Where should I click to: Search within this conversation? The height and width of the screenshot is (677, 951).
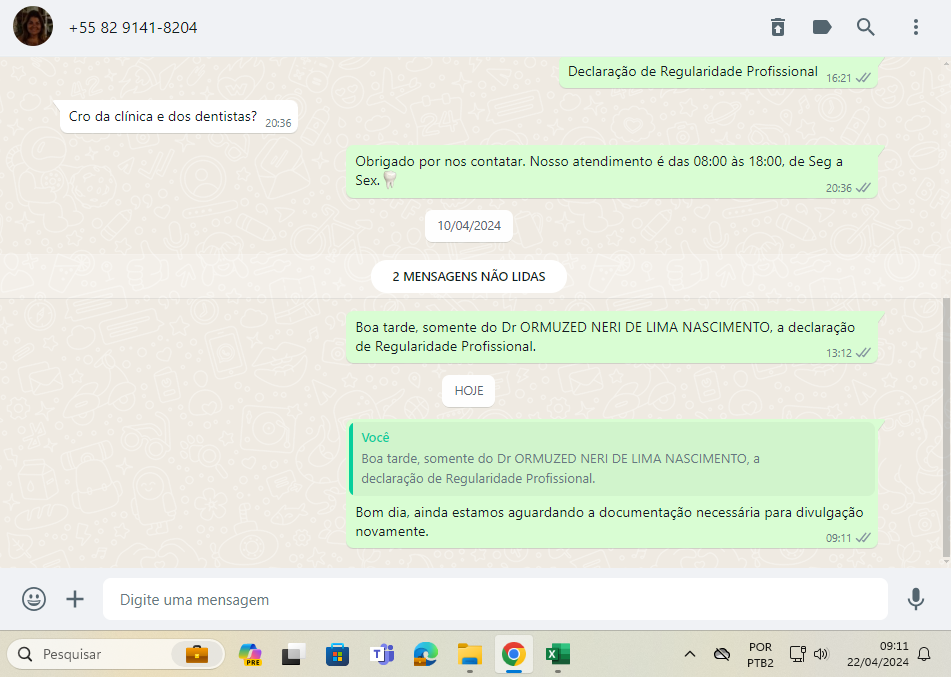(x=865, y=27)
